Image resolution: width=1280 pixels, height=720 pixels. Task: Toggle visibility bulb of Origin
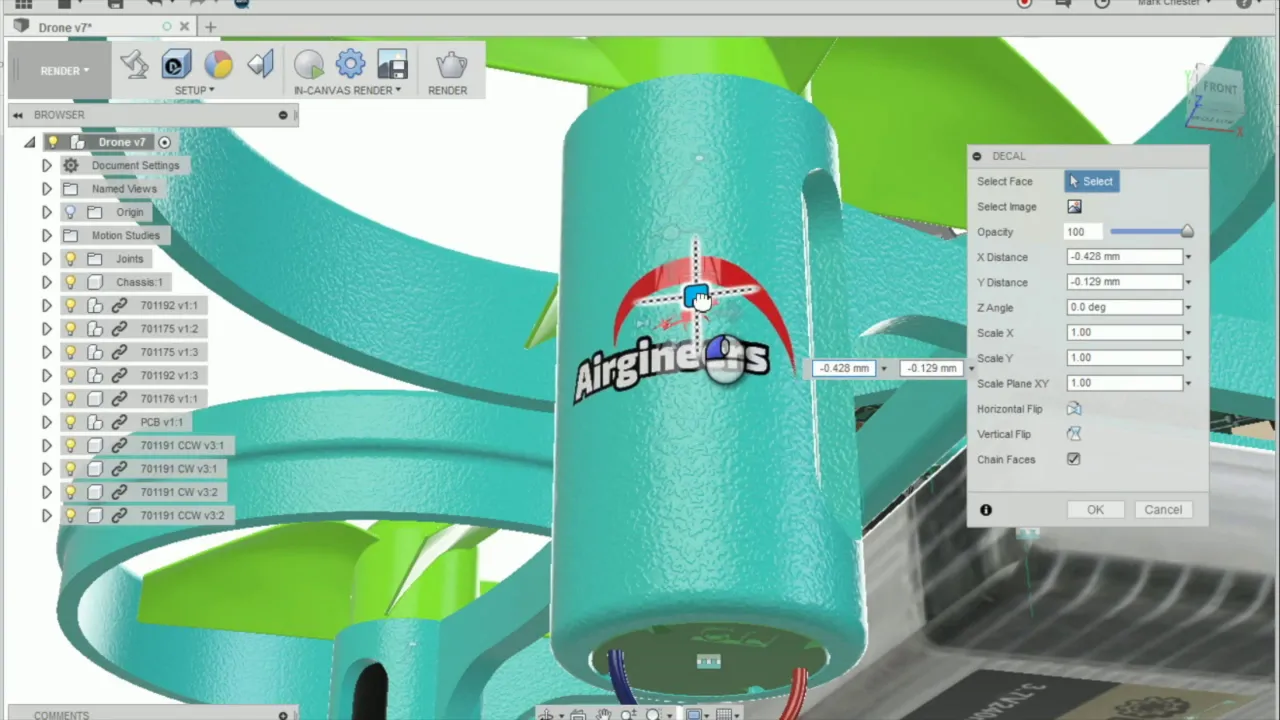70,212
